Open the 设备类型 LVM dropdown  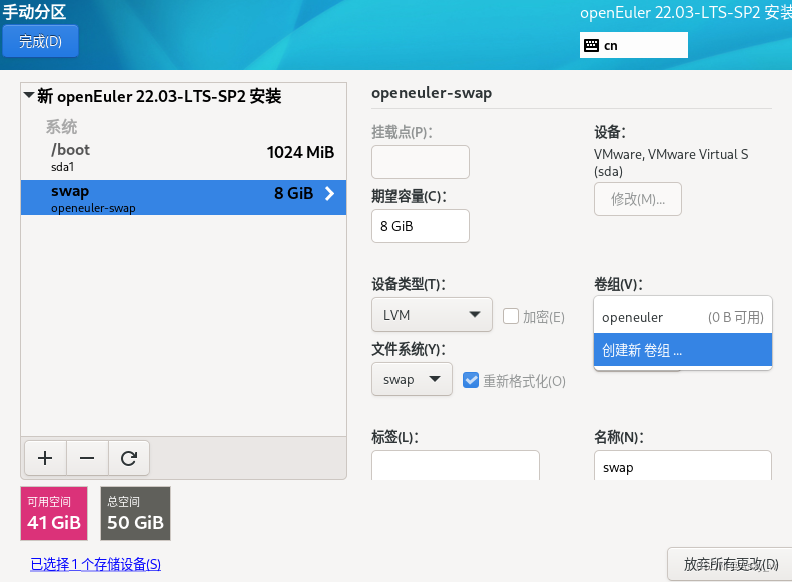pos(432,315)
